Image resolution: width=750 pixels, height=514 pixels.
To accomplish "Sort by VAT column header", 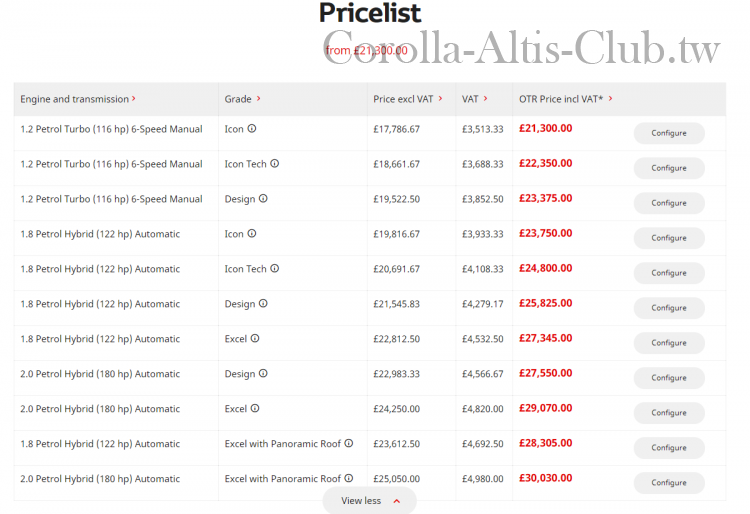I will click(x=474, y=99).
